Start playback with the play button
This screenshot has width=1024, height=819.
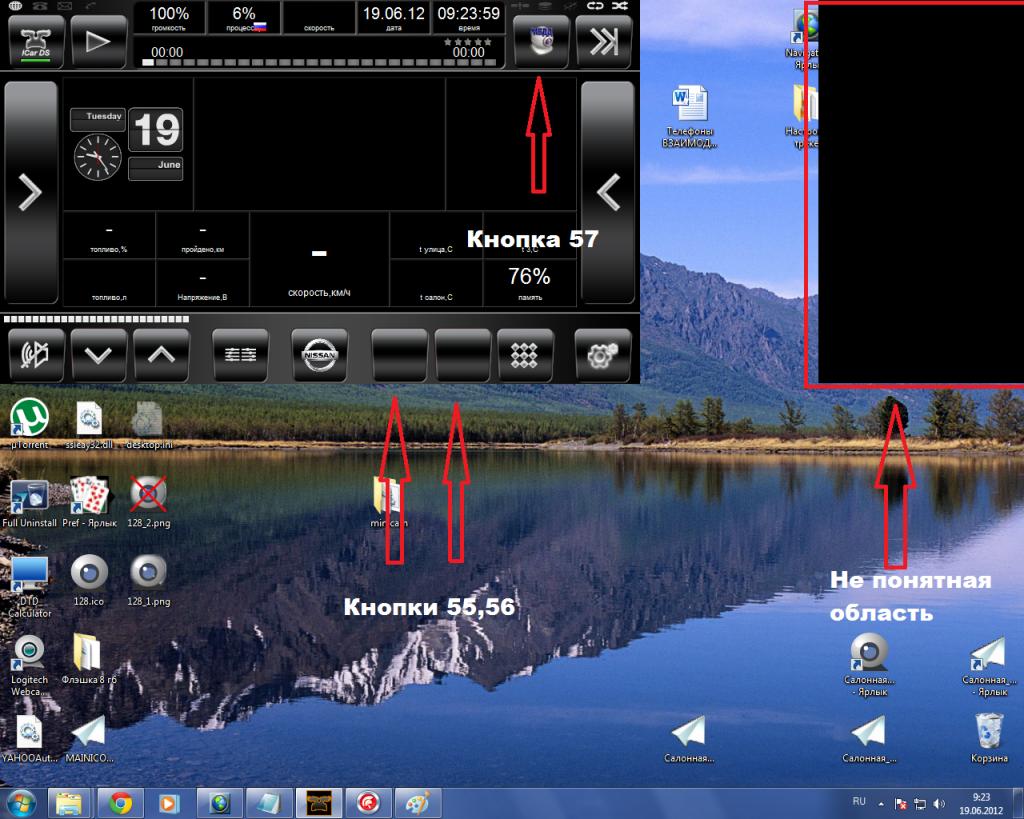(x=99, y=42)
